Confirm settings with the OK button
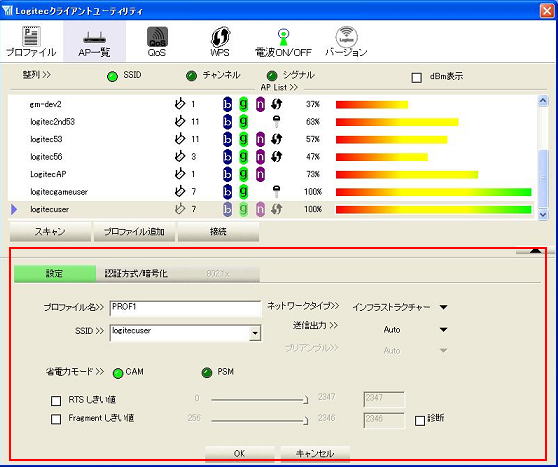Image resolution: width=558 pixels, height=467 pixels. point(239,453)
